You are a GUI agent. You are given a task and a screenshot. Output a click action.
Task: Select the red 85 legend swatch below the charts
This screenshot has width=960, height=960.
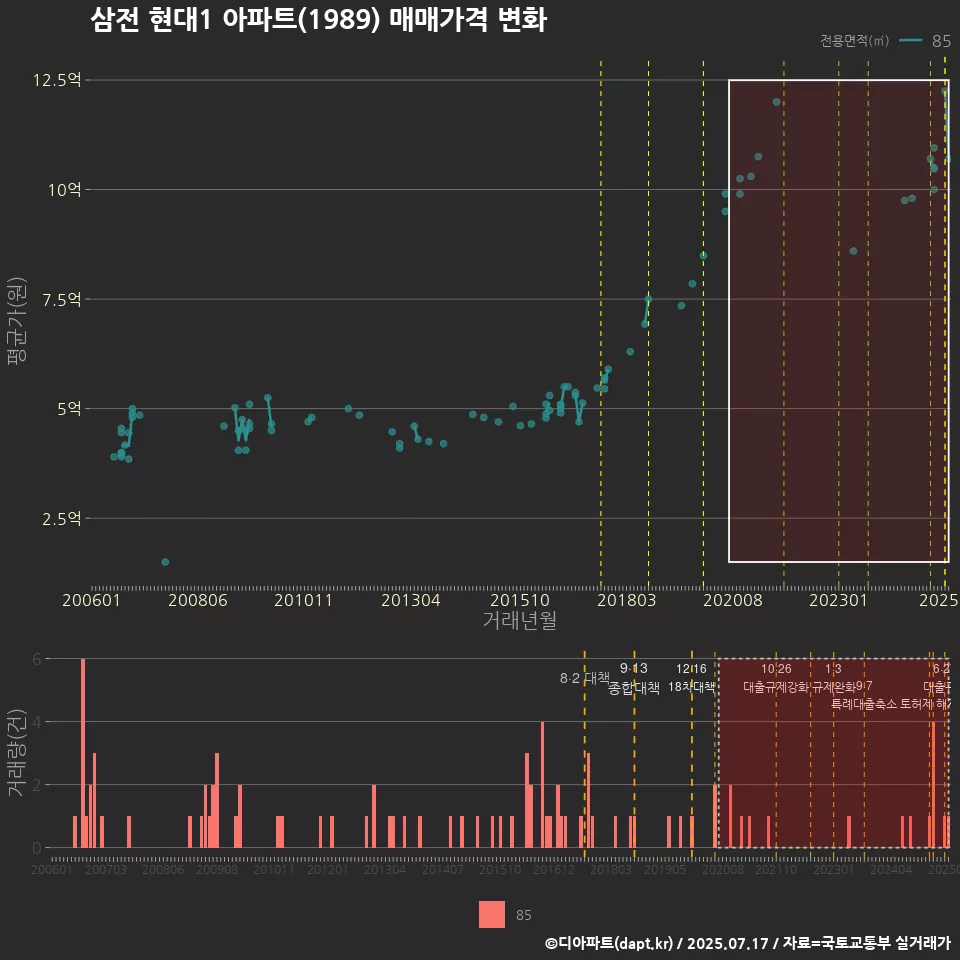tap(492, 914)
